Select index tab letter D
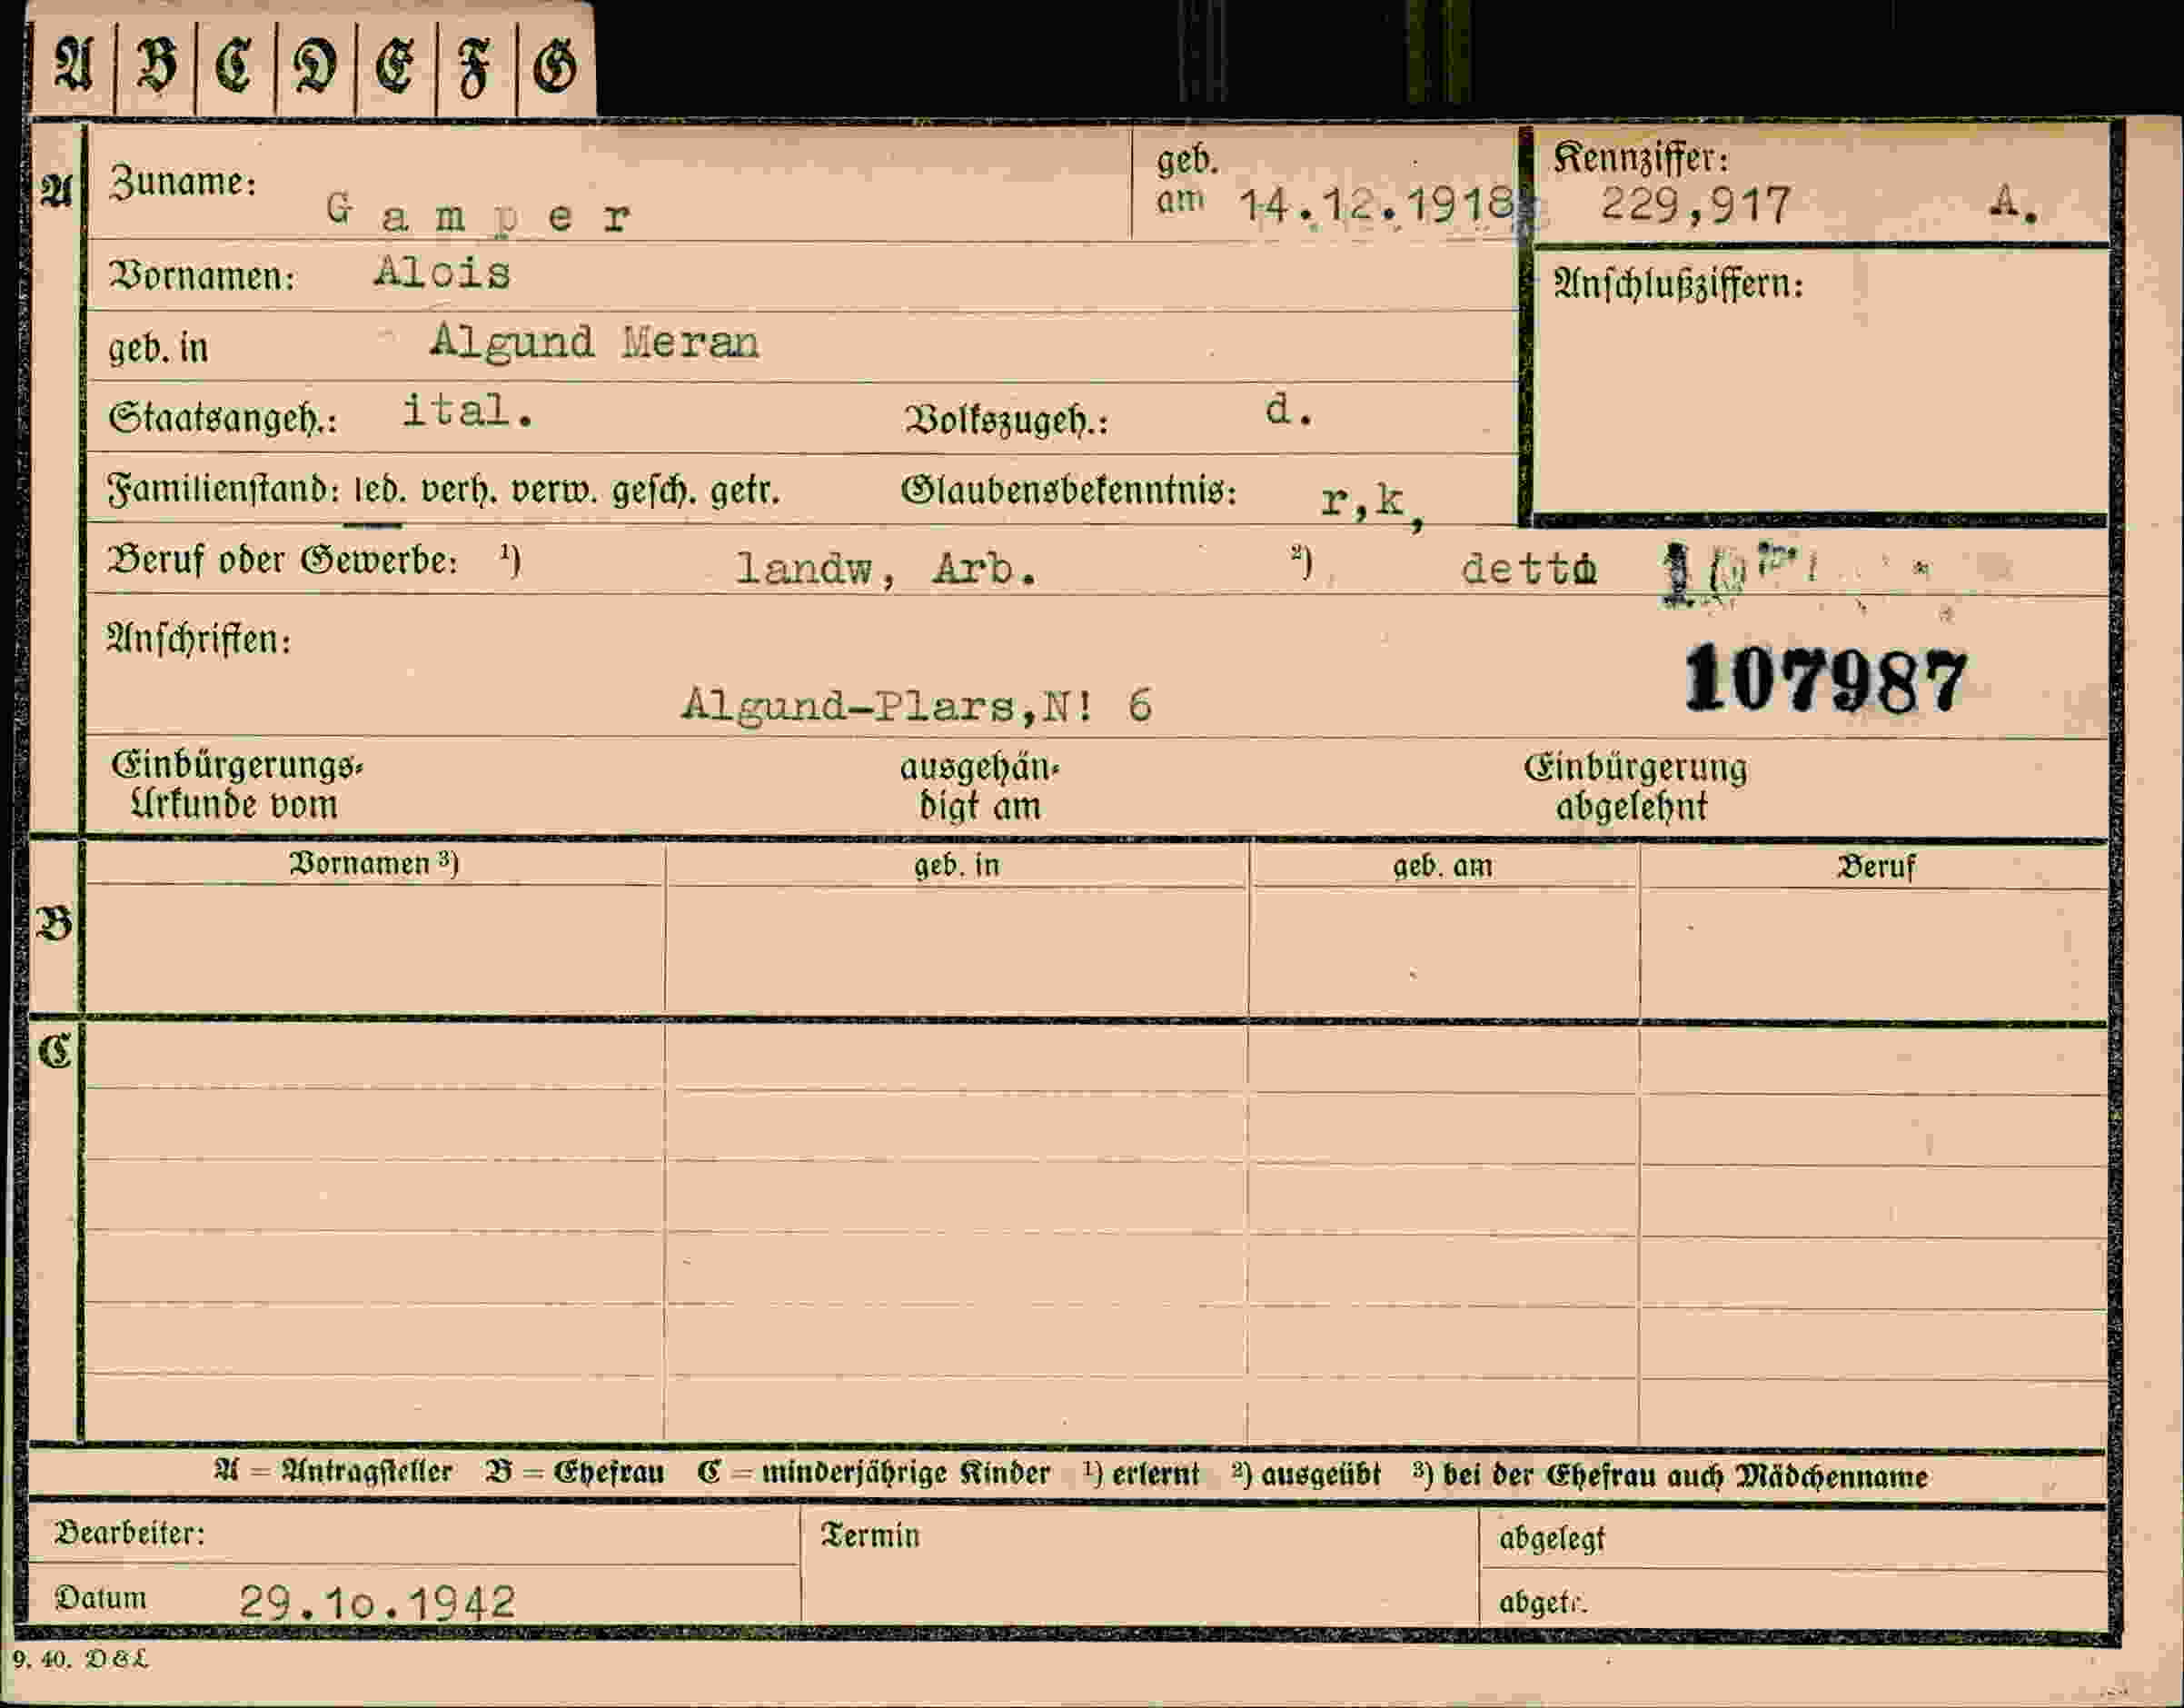 315,66
